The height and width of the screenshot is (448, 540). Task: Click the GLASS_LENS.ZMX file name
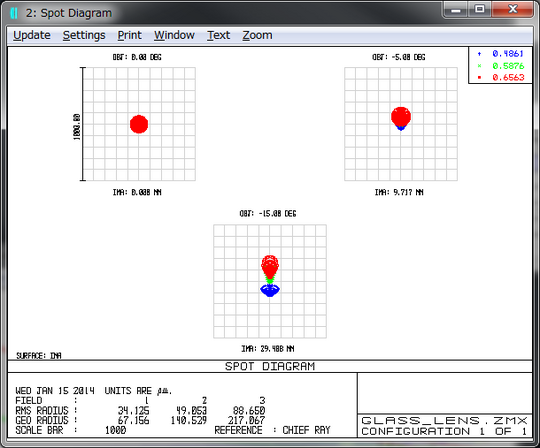pyautogui.click(x=444, y=421)
